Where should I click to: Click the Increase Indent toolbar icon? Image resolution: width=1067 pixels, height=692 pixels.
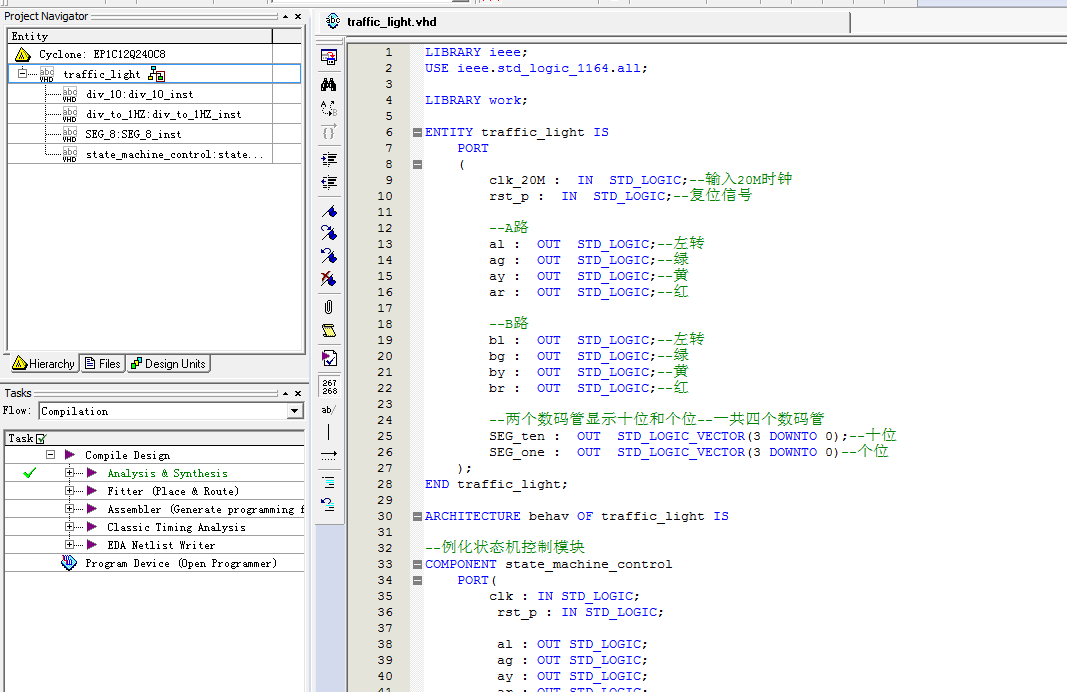(x=328, y=159)
